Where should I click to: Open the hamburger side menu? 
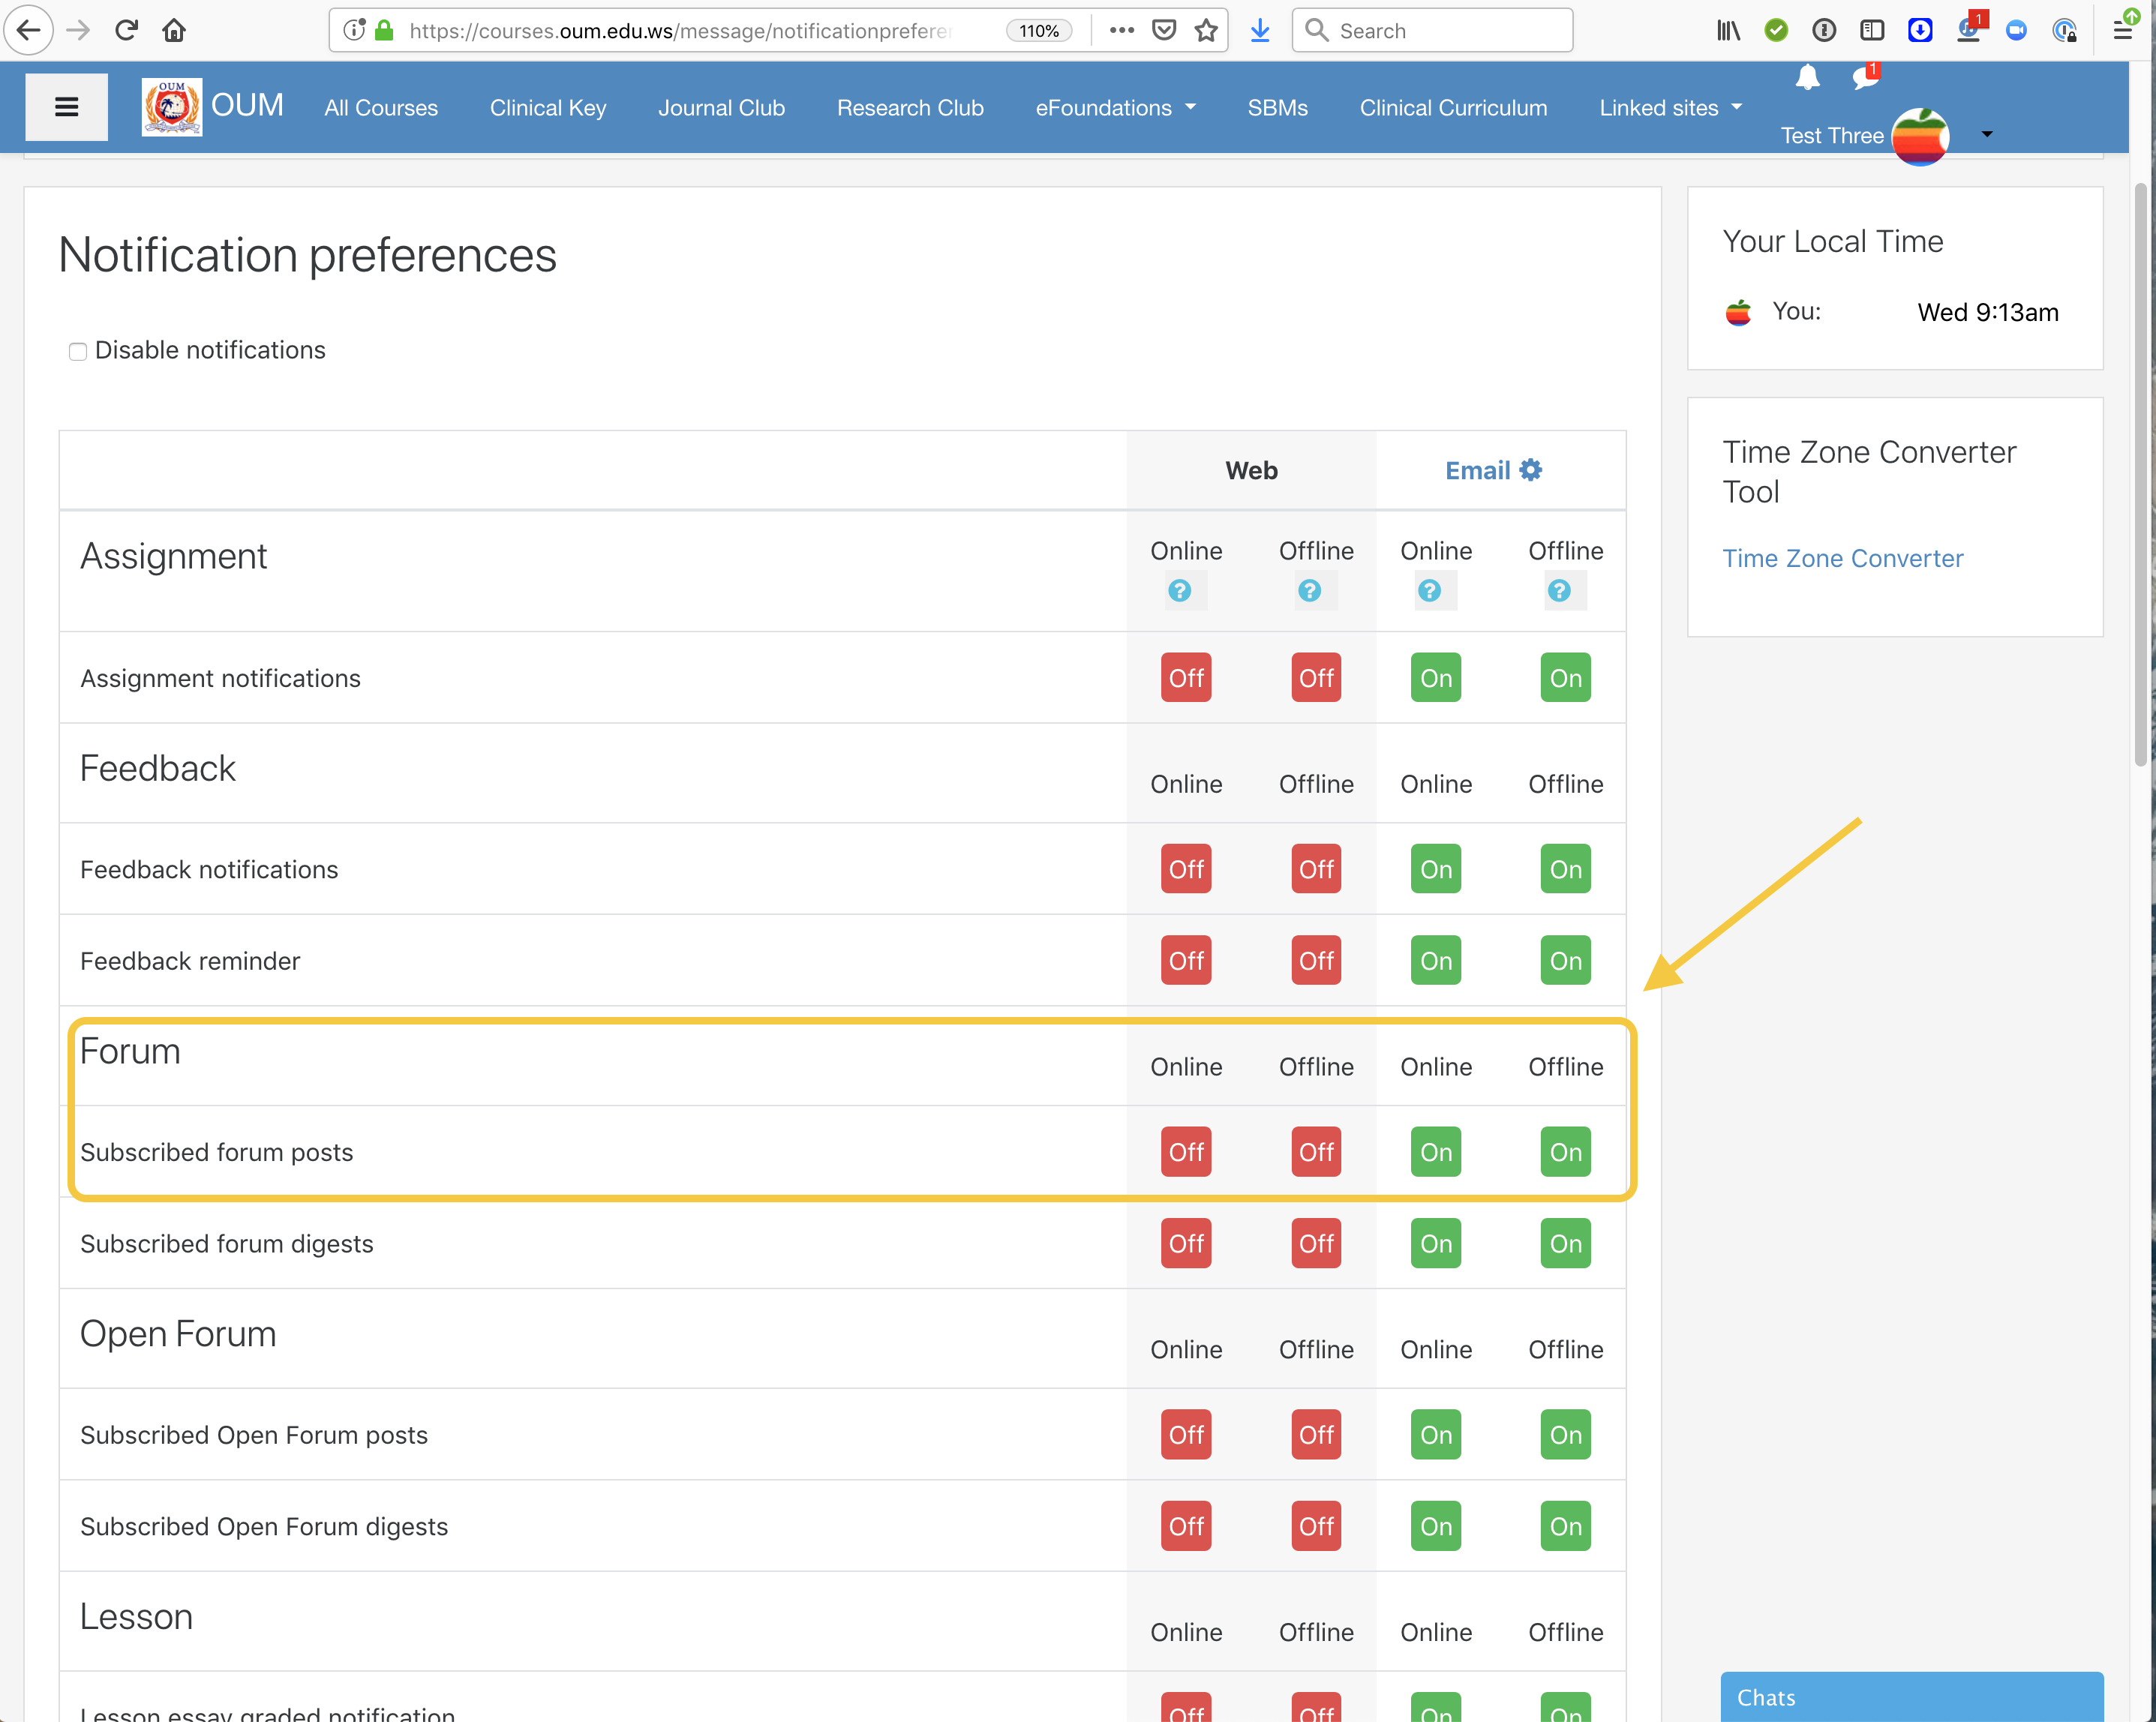(x=66, y=107)
